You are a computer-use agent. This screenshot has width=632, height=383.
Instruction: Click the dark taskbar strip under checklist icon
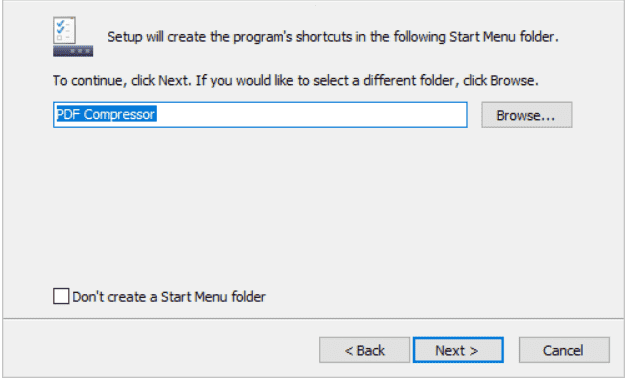73,51
